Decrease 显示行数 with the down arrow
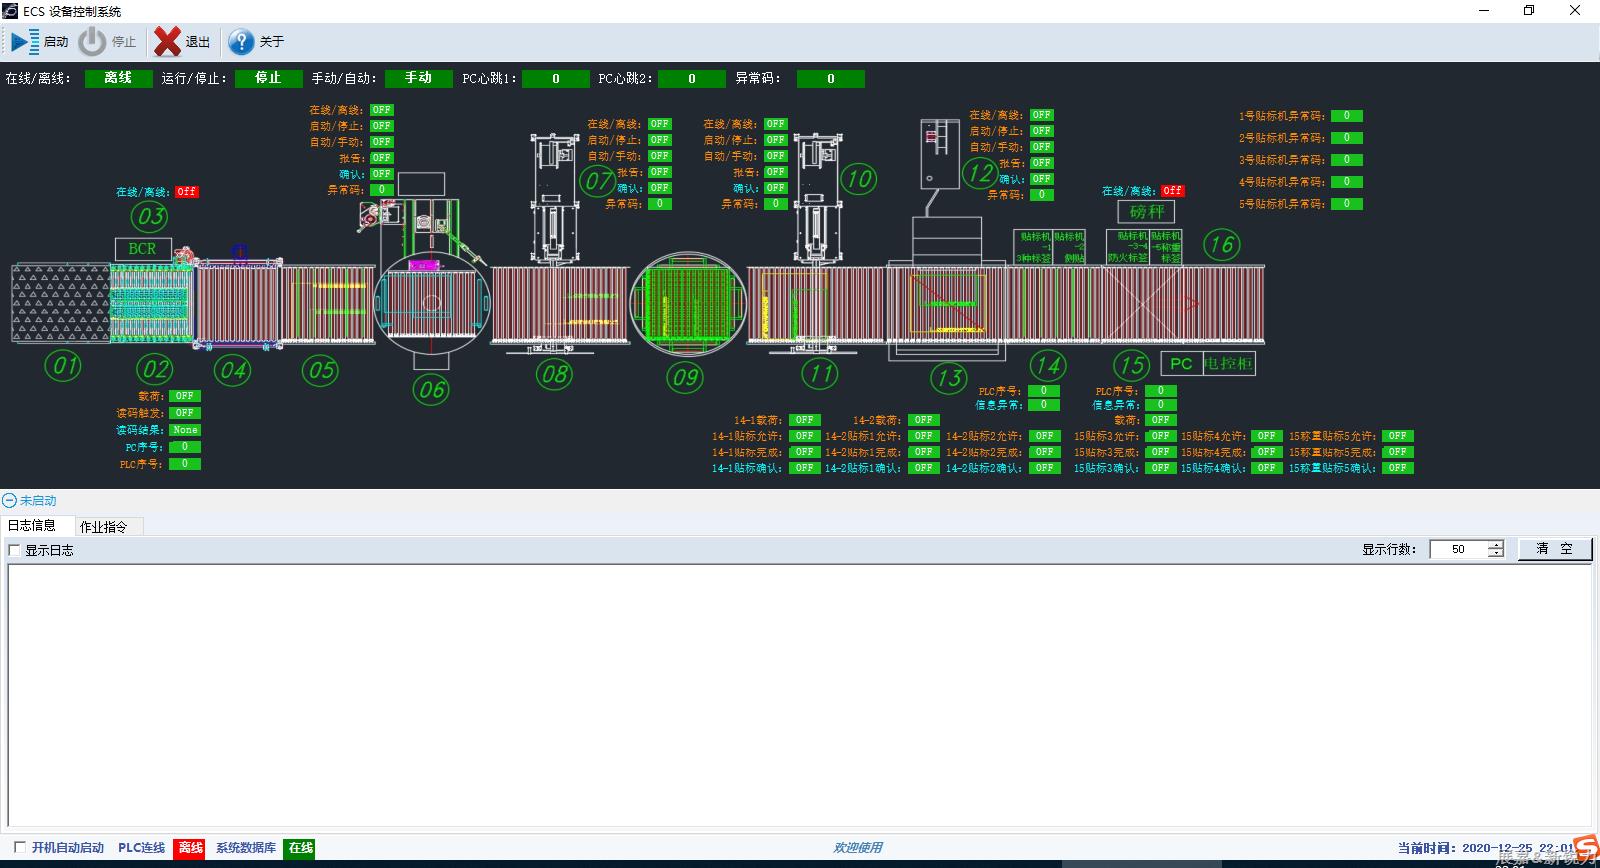Screen dimensions: 1600x868 tap(1496, 553)
